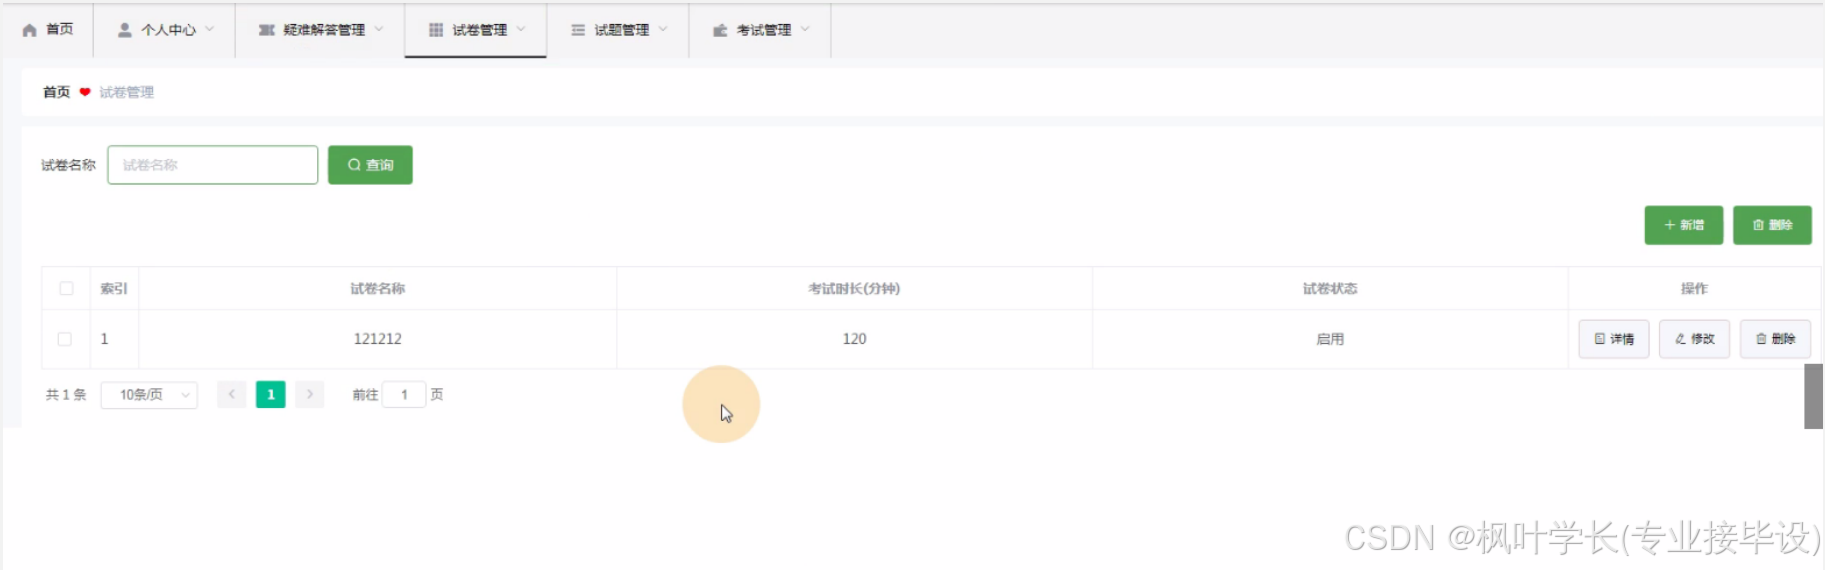Click the 考试时长(分钟) column header
Screen dimensions: 1825x570
854,288
